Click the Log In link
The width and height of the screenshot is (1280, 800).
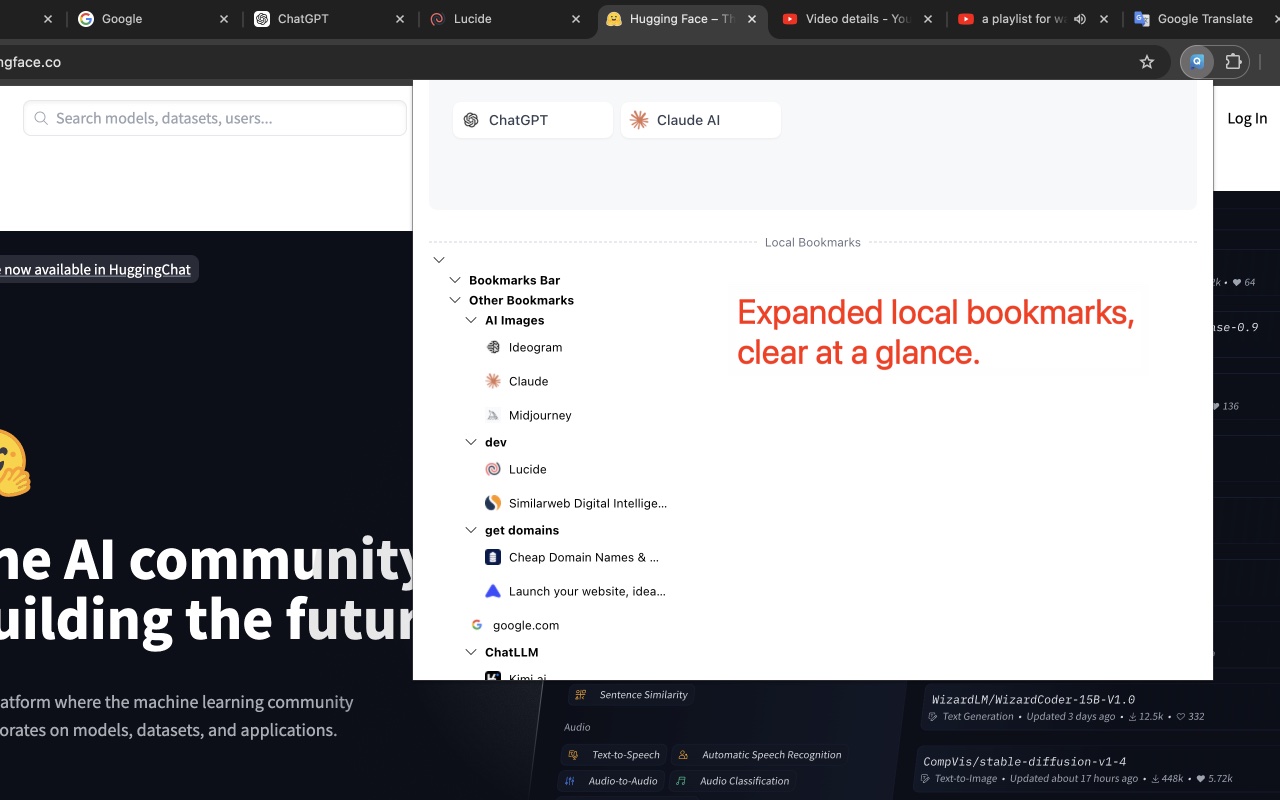click(1246, 118)
